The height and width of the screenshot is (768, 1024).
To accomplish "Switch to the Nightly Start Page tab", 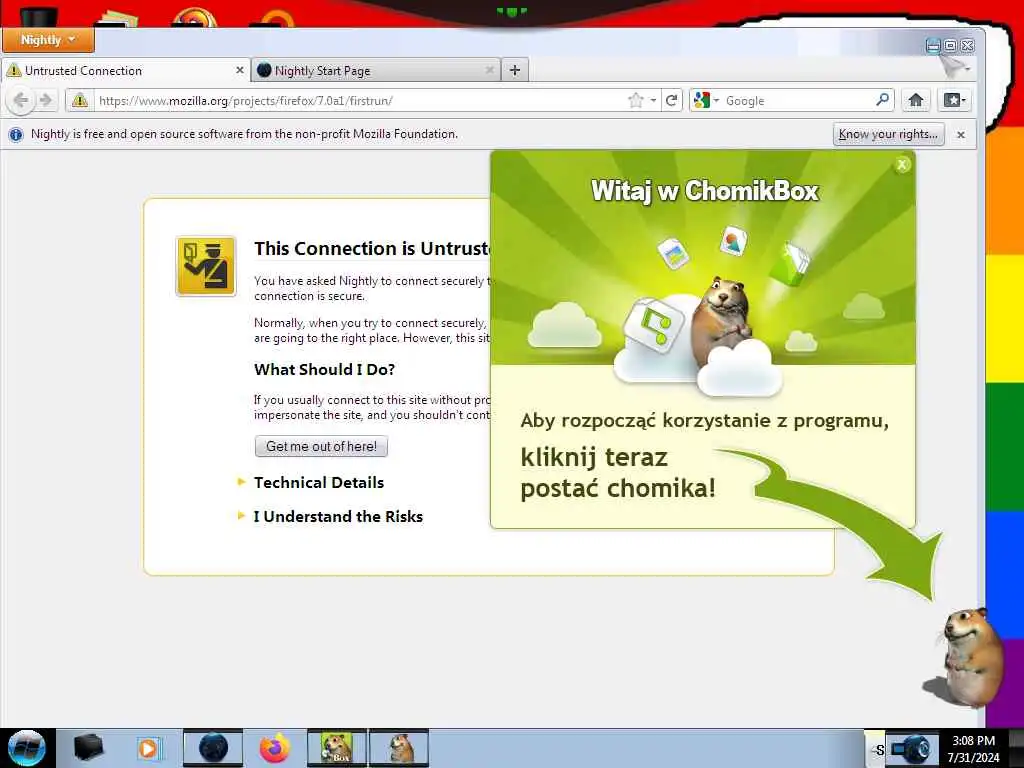I will (376, 70).
